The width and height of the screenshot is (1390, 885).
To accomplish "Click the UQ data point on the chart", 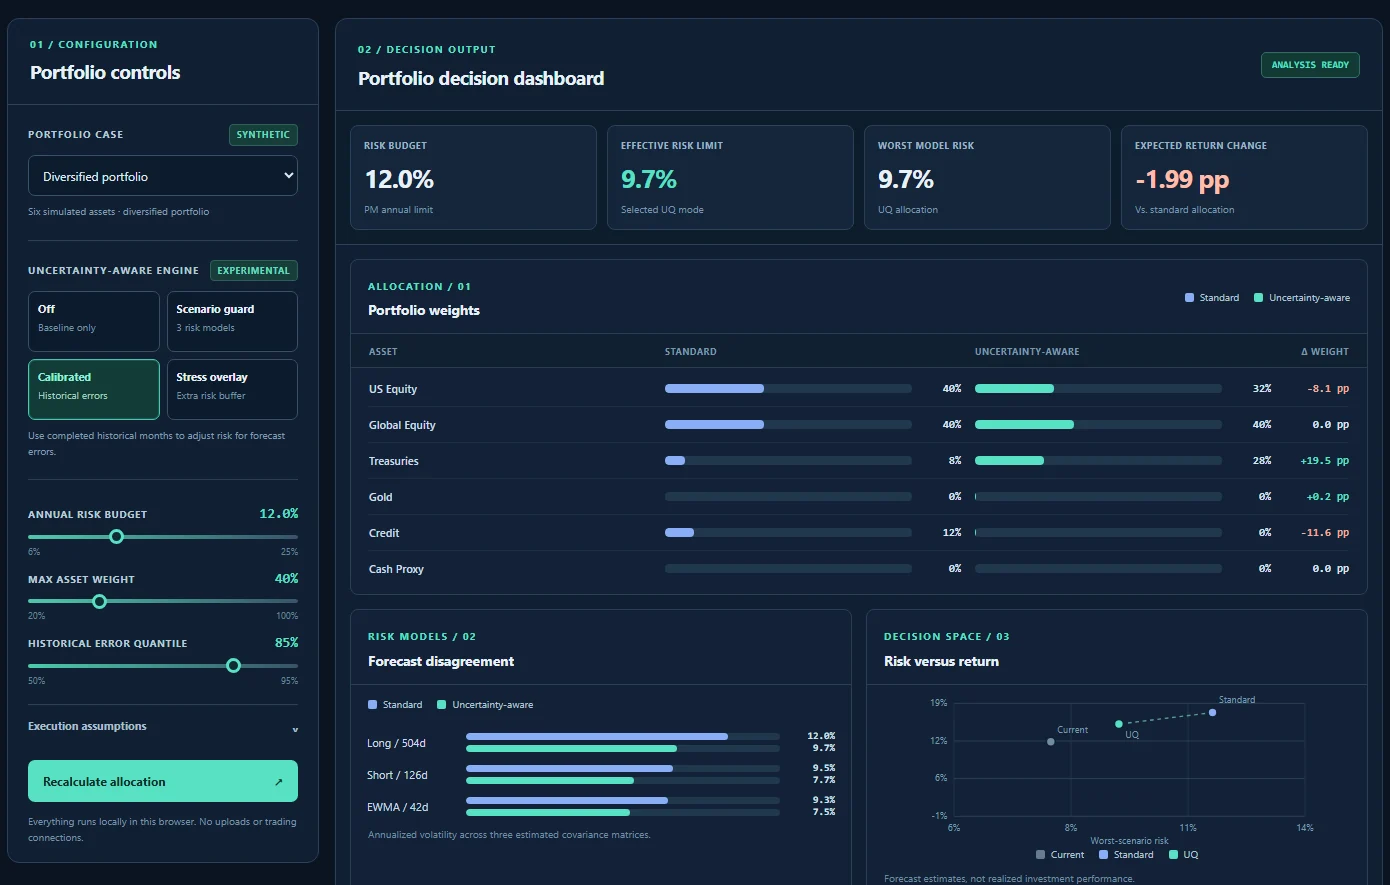I will pyautogui.click(x=1118, y=724).
